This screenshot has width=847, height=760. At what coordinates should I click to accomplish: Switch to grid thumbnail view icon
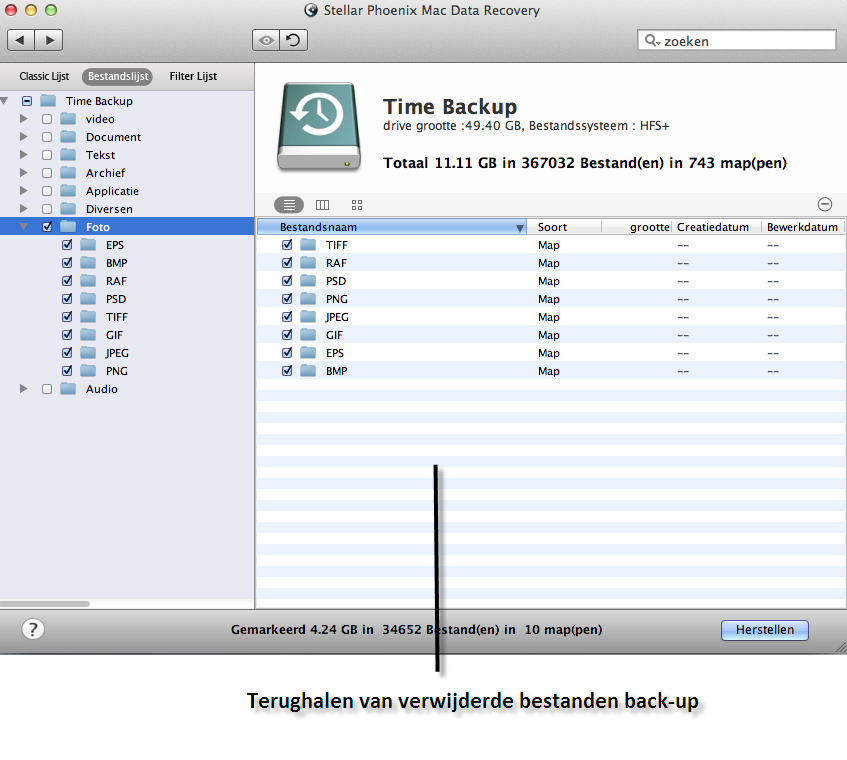click(357, 205)
